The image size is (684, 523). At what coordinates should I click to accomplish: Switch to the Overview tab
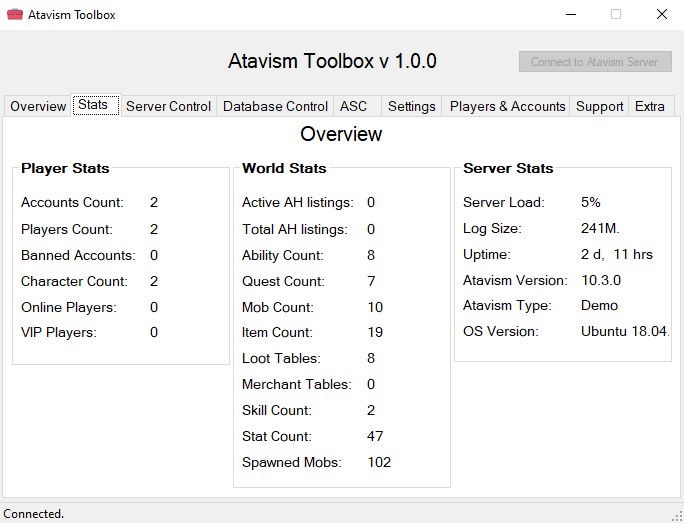(x=38, y=106)
